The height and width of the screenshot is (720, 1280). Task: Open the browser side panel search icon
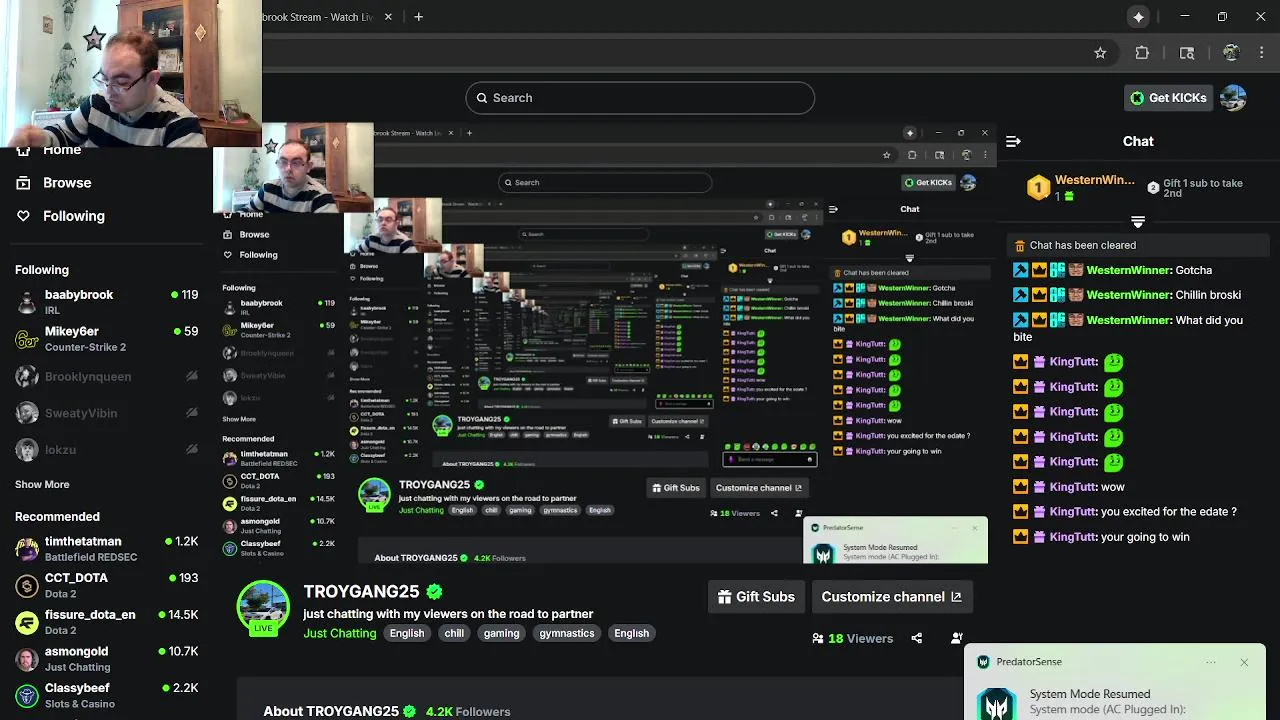coord(1187,53)
